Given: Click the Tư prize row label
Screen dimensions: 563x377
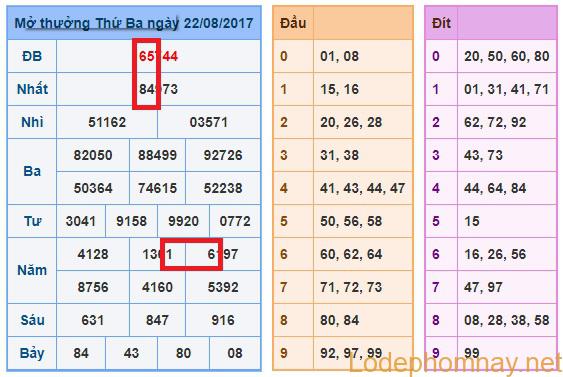Looking at the screenshot, I should point(32,221).
